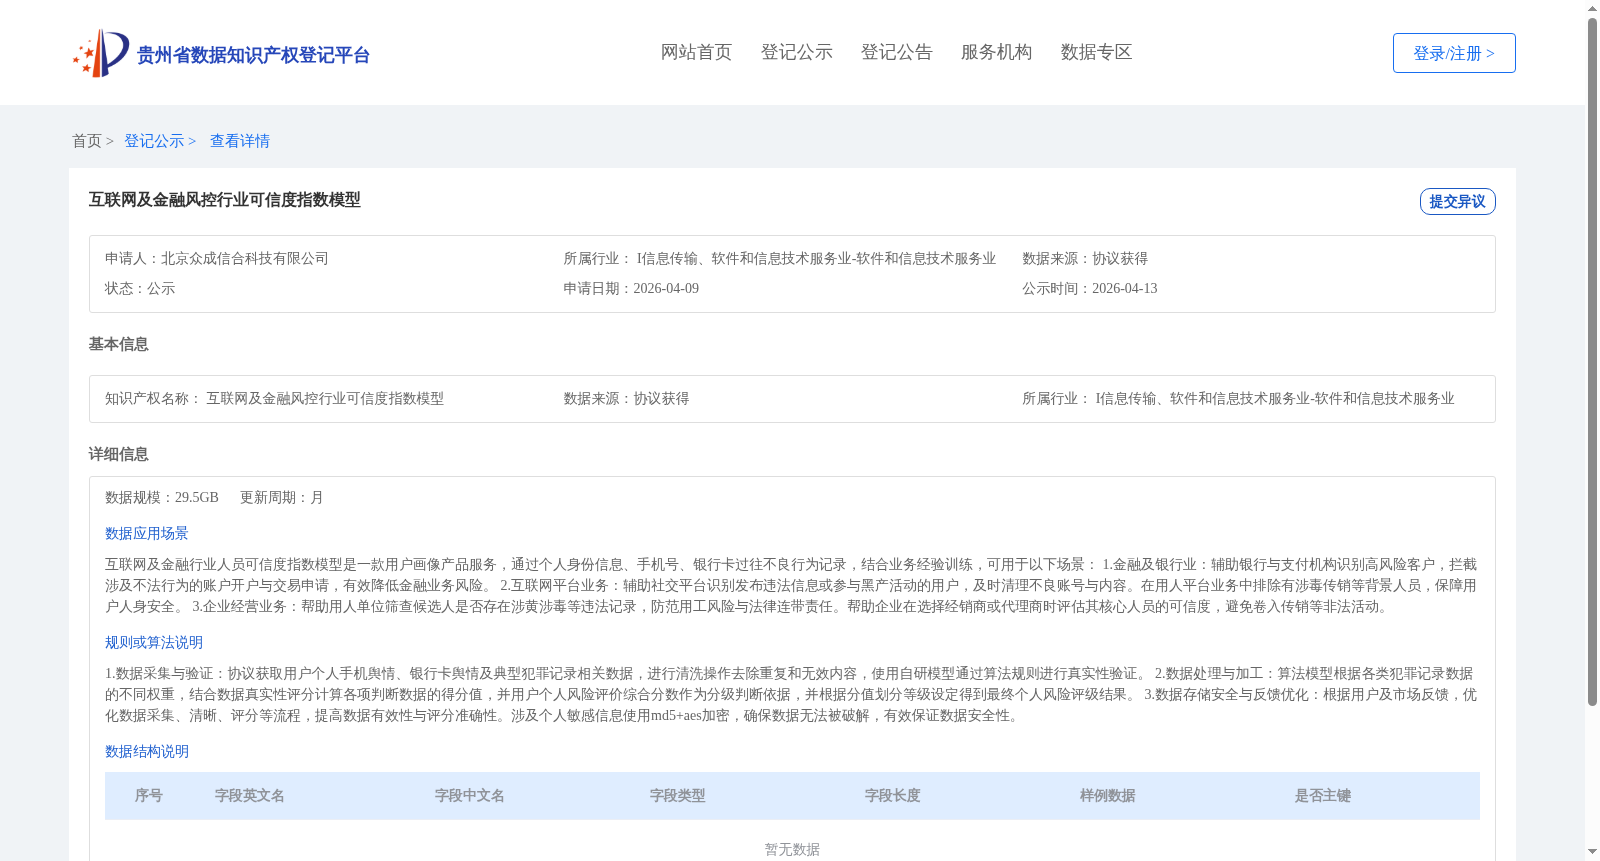Click 数据来源：协议获得 in the 基本信息 box
The width and height of the screenshot is (1600, 861).
pyautogui.click(x=626, y=398)
